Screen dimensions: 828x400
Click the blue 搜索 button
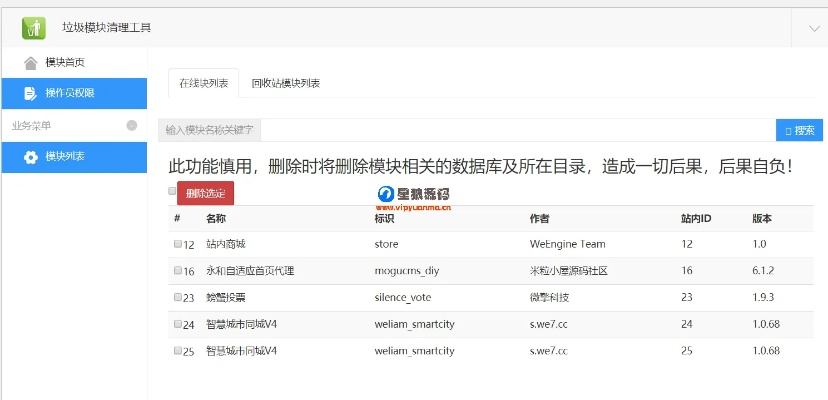[799, 131]
